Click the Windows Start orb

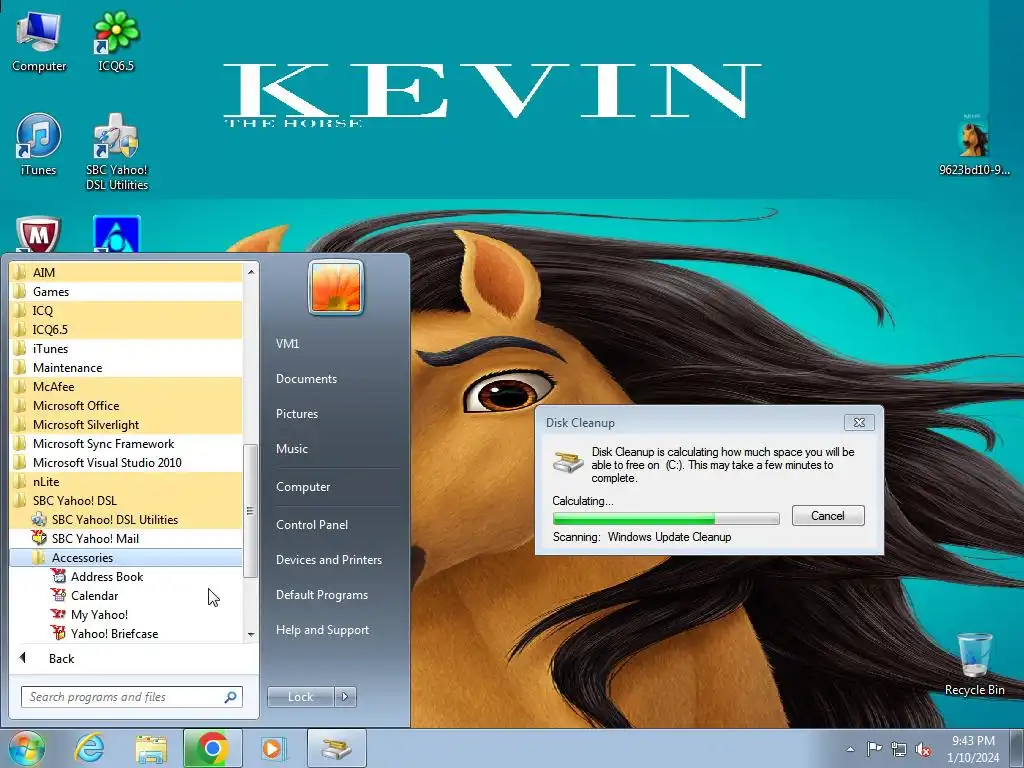(27, 748)
